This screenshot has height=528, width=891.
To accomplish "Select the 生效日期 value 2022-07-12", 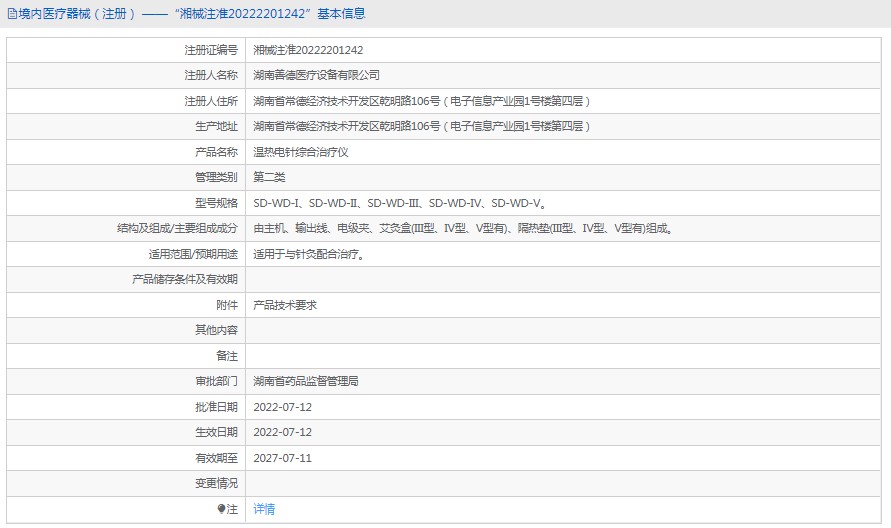I will tap(282, 432).
